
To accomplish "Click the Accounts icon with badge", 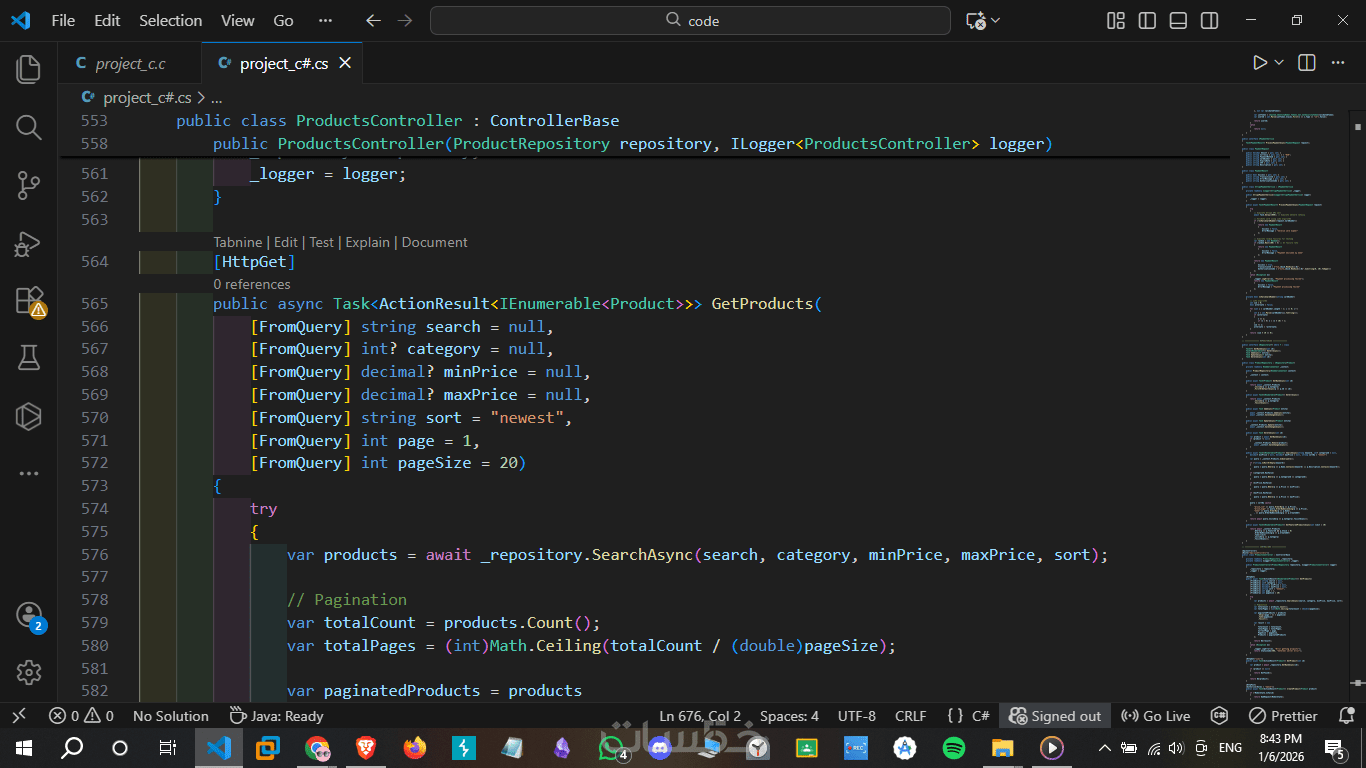I will [28, 615].
